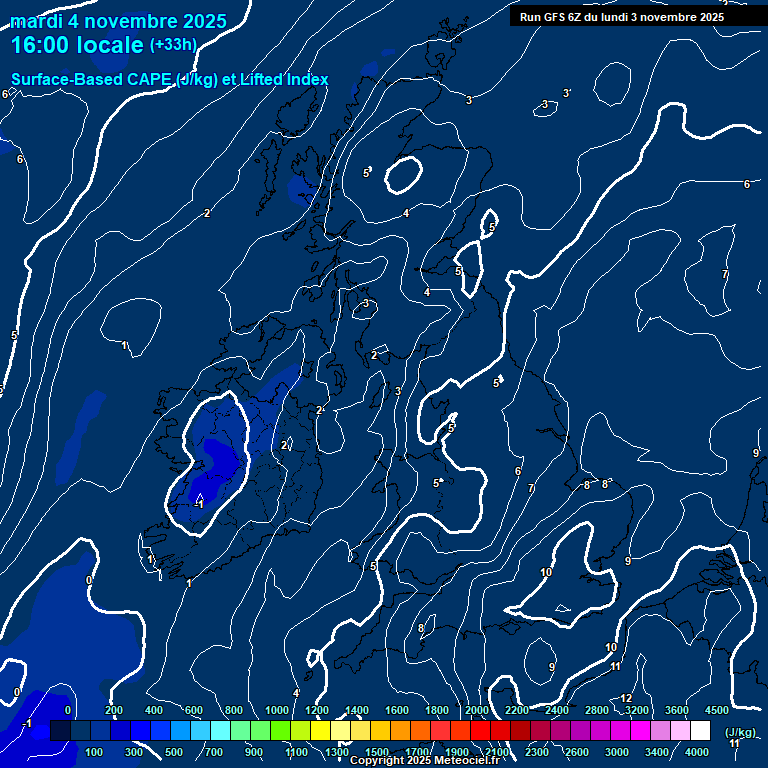Select the red 2000 J/kg legend swatch
This screenshot has height=768, width=768.
tap(479, 731)
